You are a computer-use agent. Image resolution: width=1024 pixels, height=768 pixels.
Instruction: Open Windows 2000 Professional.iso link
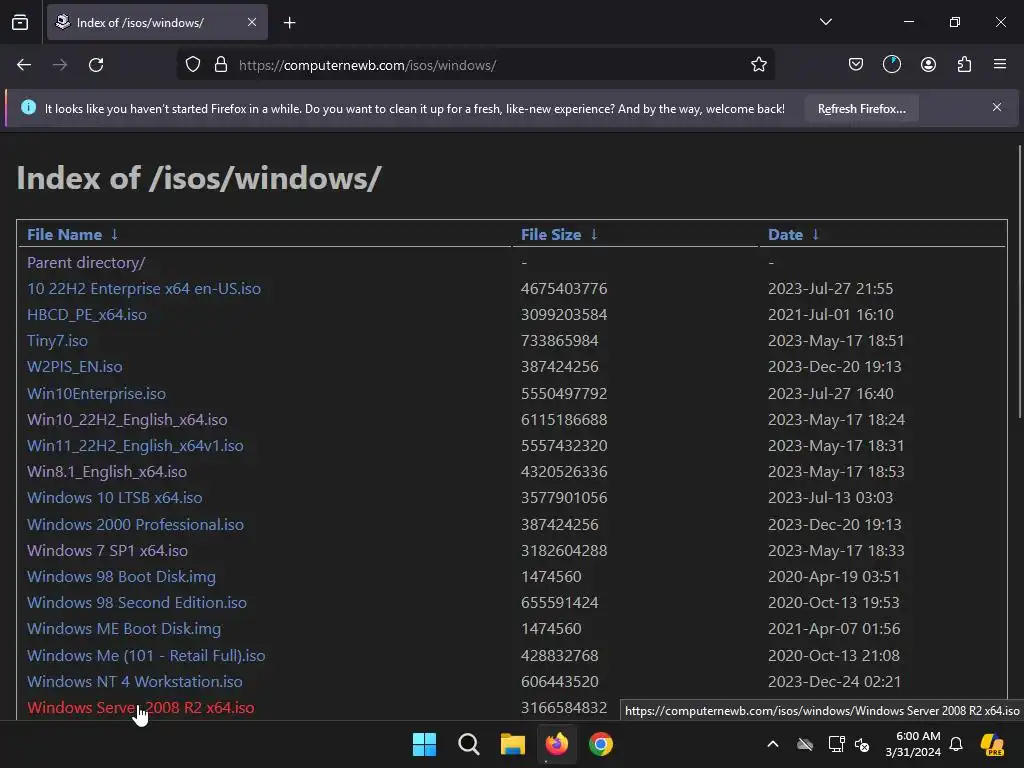pyautogui.click(x=135, y=524)
